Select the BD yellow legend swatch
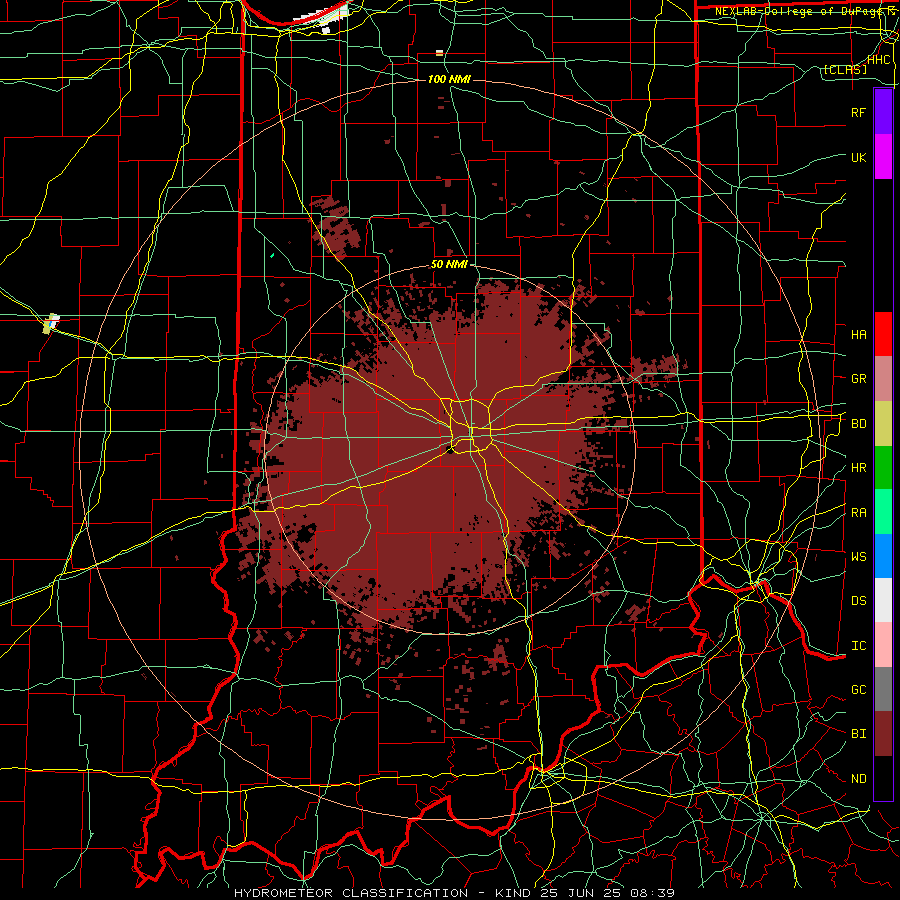The image size is (900, 900). (x=883, y=424)
